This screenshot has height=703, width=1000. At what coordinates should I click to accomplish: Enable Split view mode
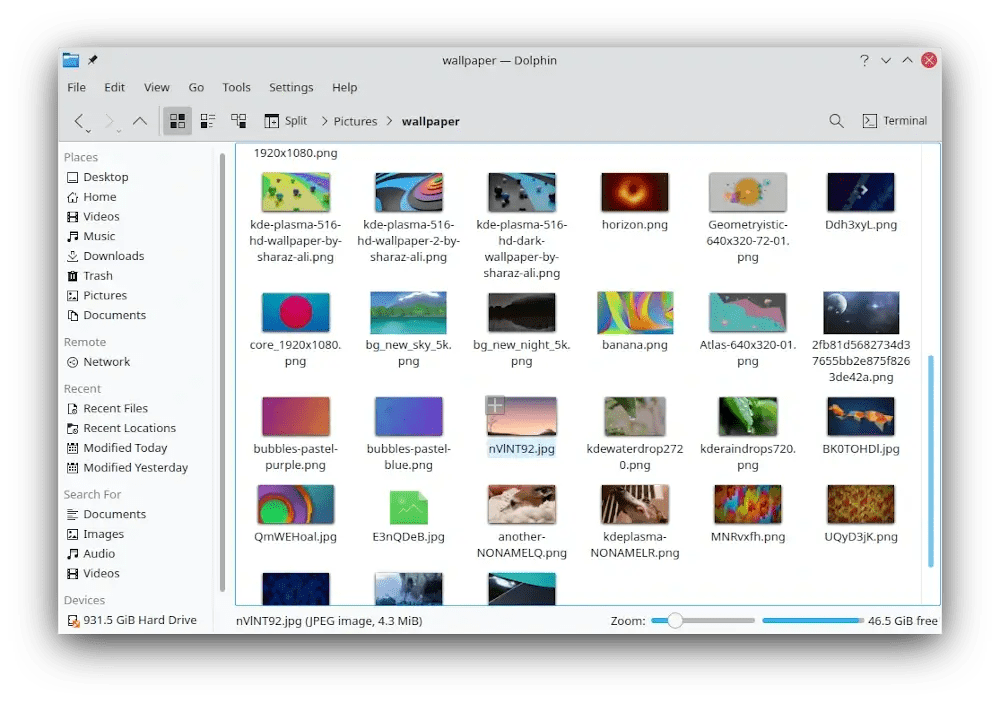click(285, 120)
